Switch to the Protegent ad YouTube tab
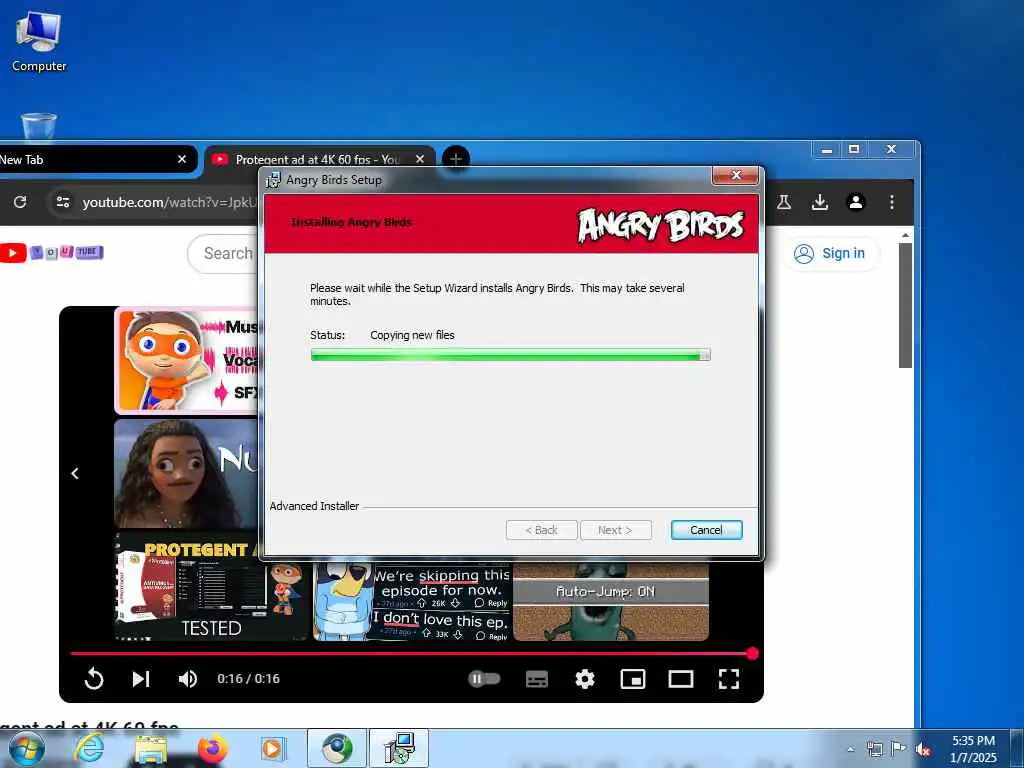 point(317,159)
